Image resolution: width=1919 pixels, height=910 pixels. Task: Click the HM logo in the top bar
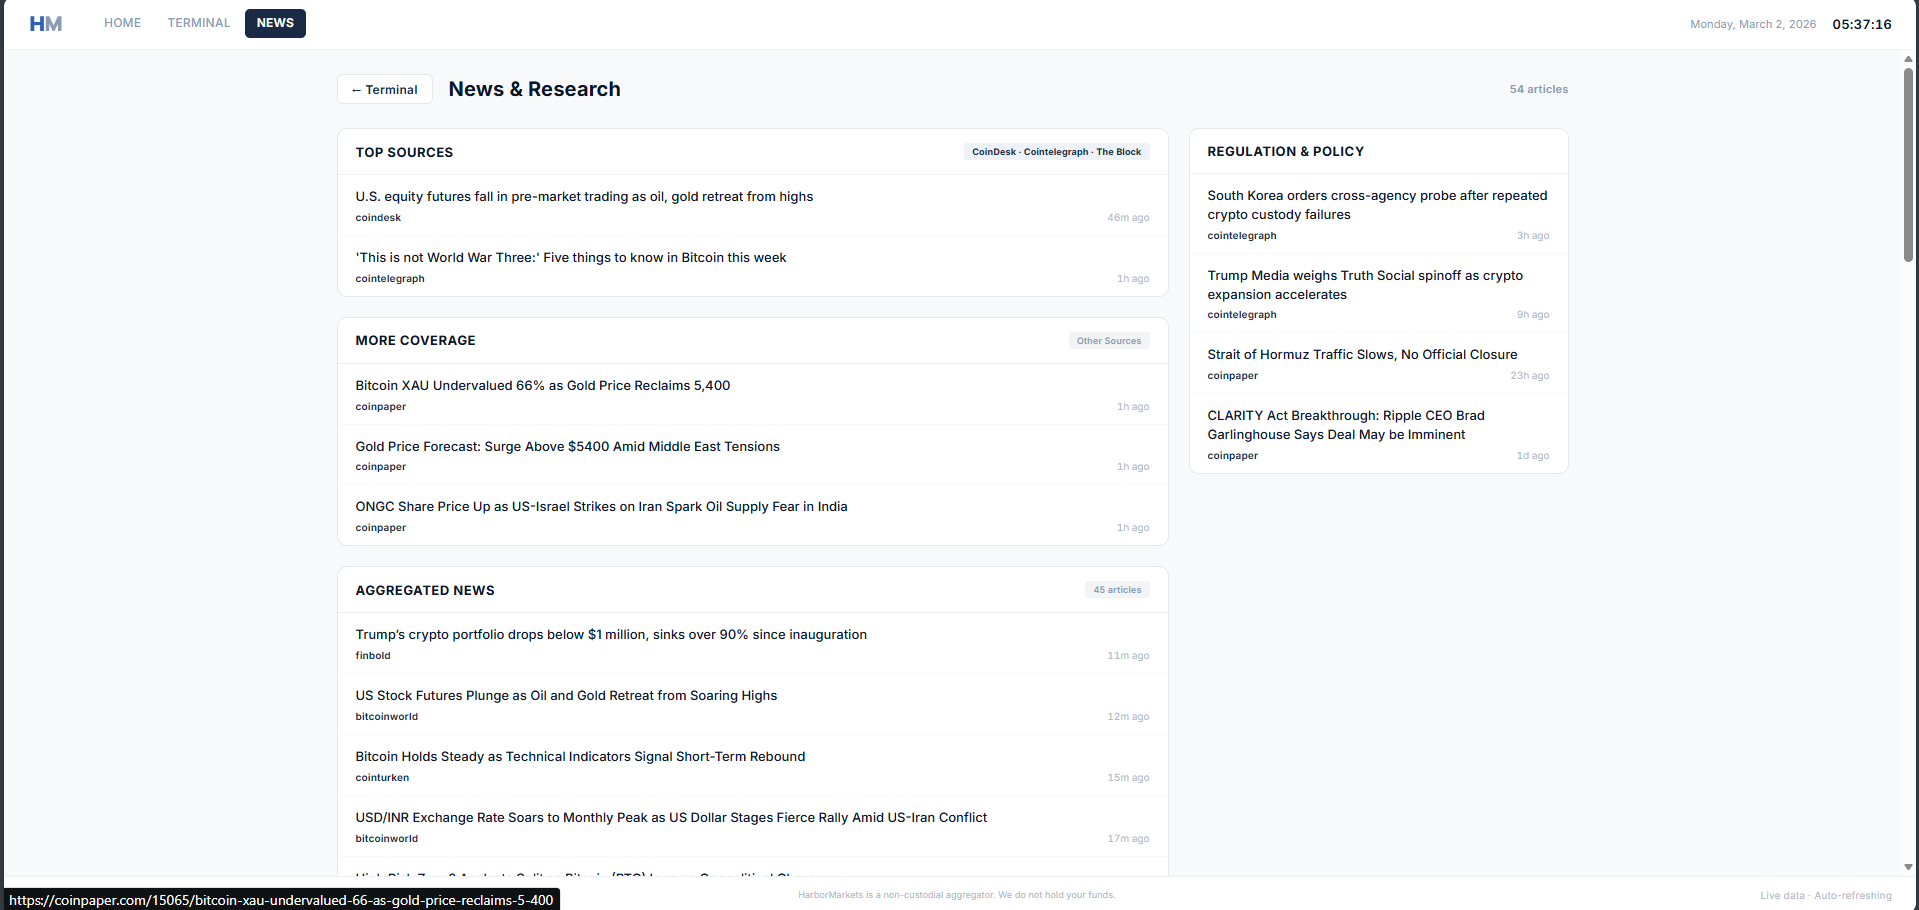pos(44,23)
